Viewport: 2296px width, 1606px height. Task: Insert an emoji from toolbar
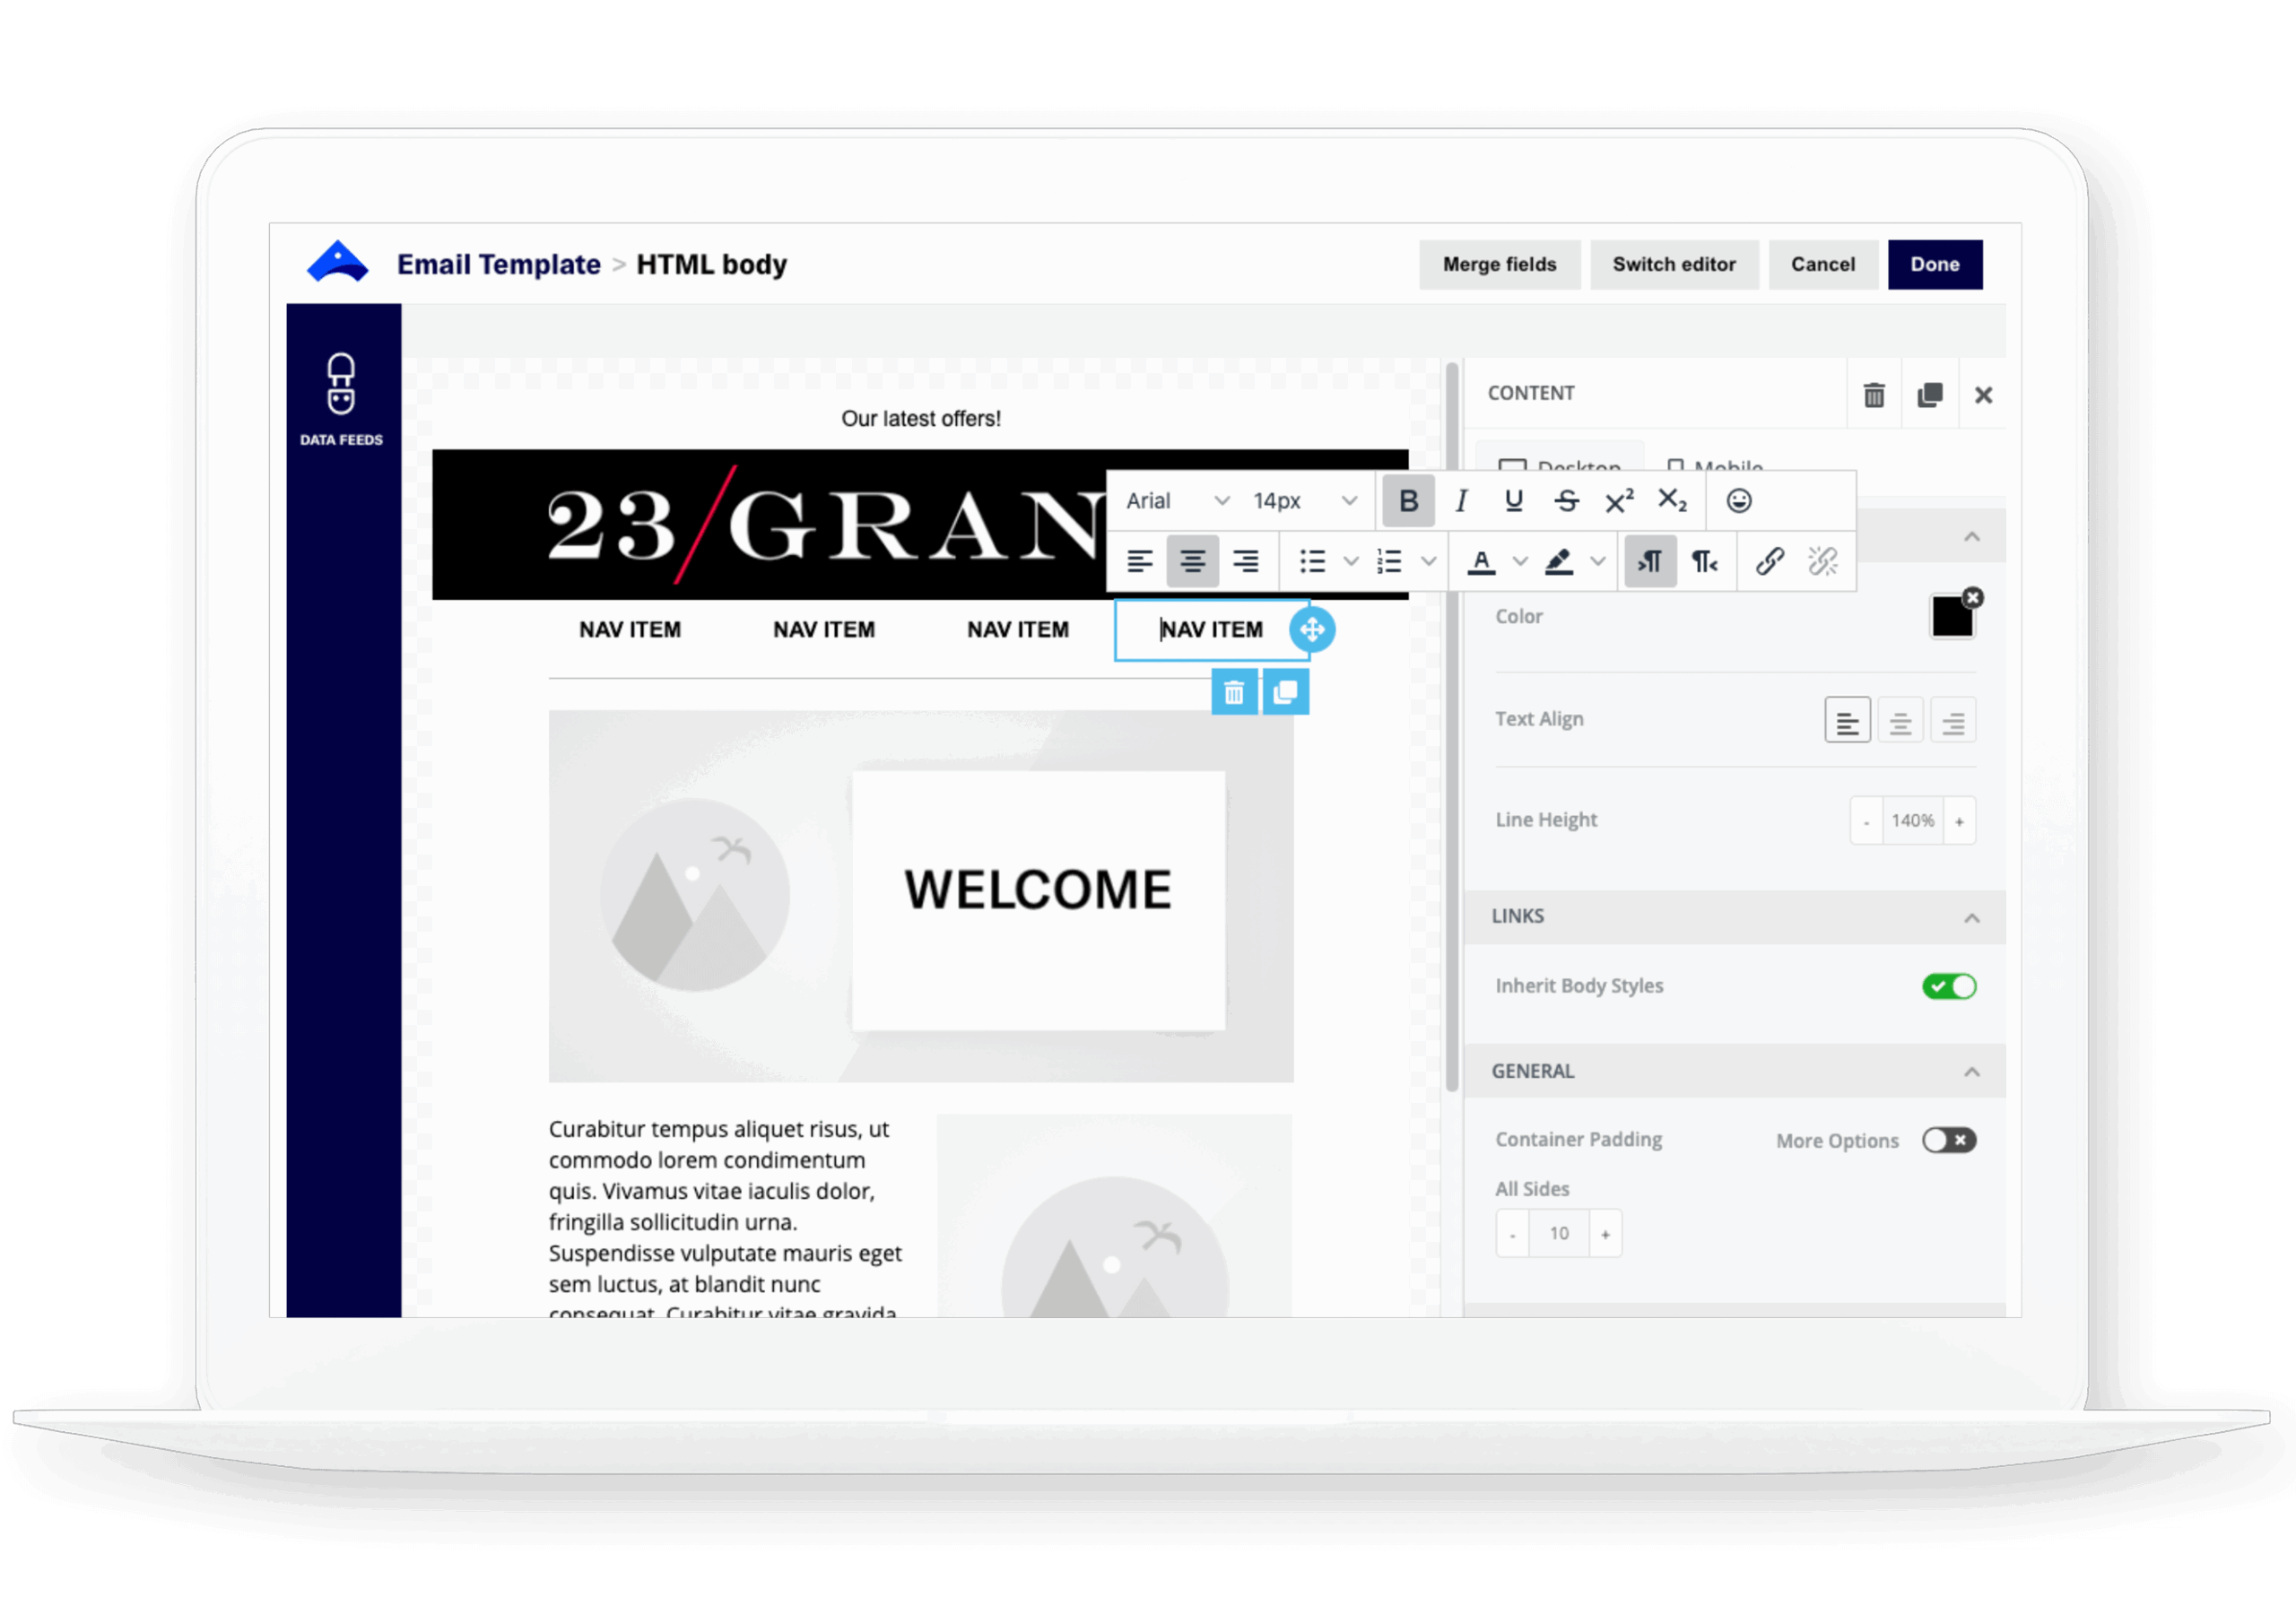click(1739, 501)
